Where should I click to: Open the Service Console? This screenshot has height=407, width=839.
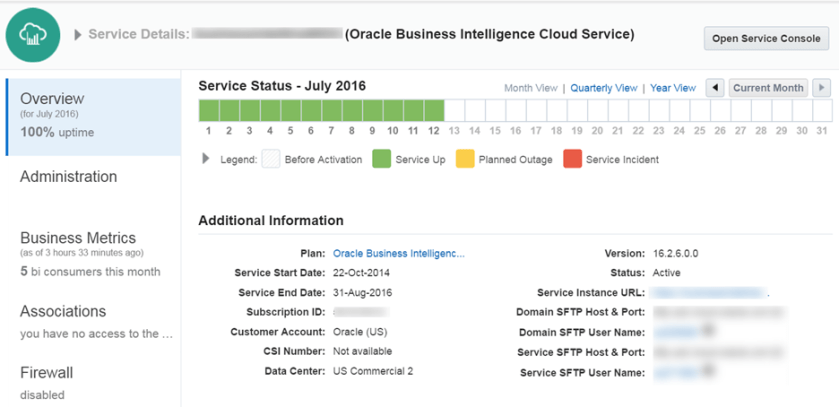766,39
